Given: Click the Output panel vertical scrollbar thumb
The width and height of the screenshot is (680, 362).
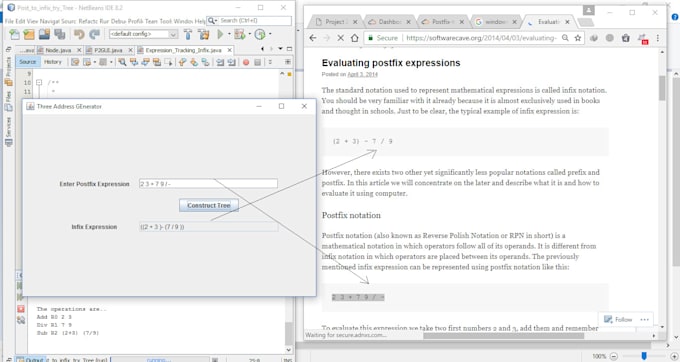Looking at the screenshot, I should pyautogui.click(x=289, y=333).
